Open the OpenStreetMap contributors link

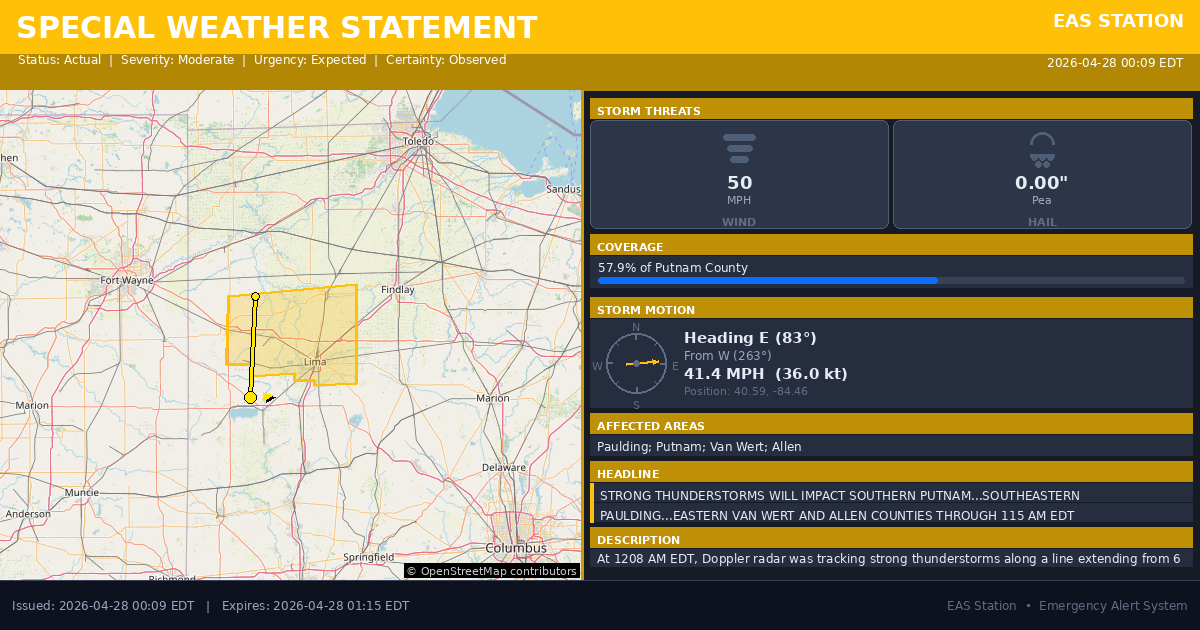click(491, 571)
